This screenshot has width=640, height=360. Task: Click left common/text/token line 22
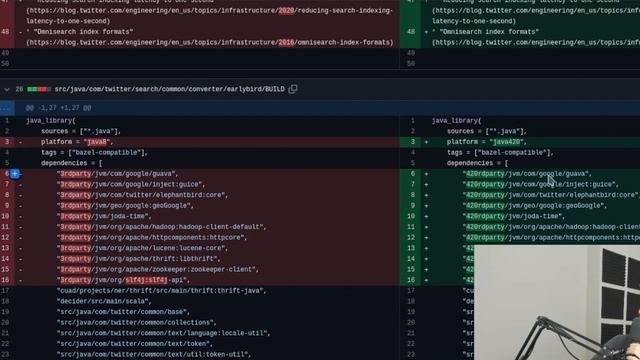tap(135, 344)
